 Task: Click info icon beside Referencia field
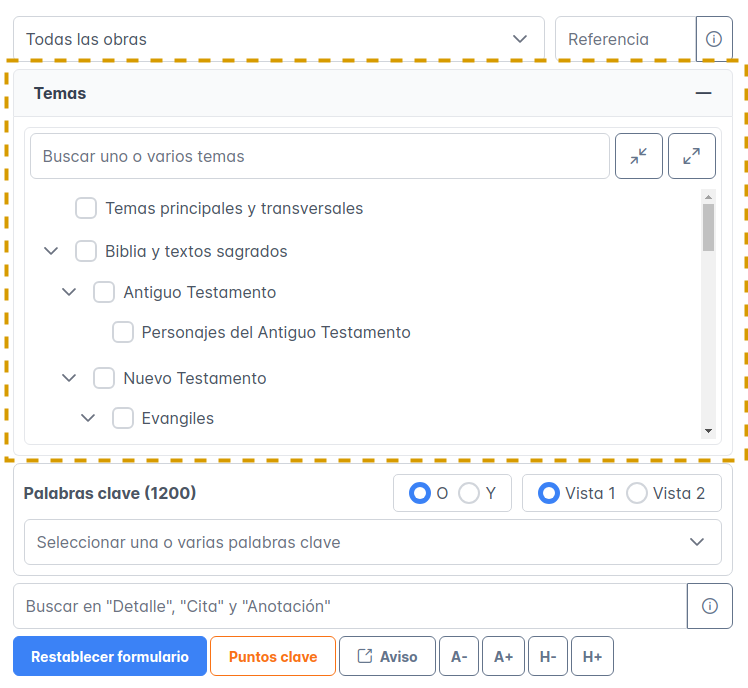coord(713,39)
